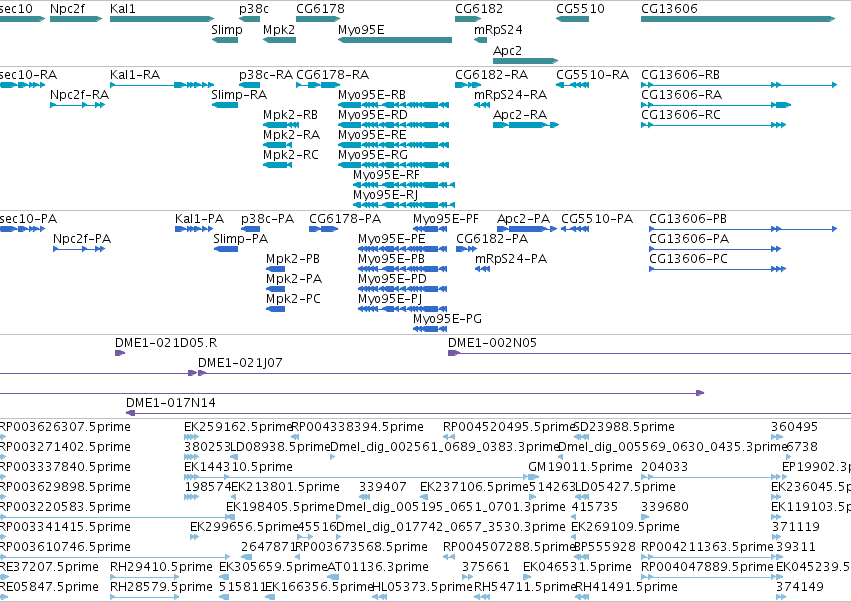Click the Mpk2-PB protein label
Screen dimensions: 851x602
click(293, 259)
